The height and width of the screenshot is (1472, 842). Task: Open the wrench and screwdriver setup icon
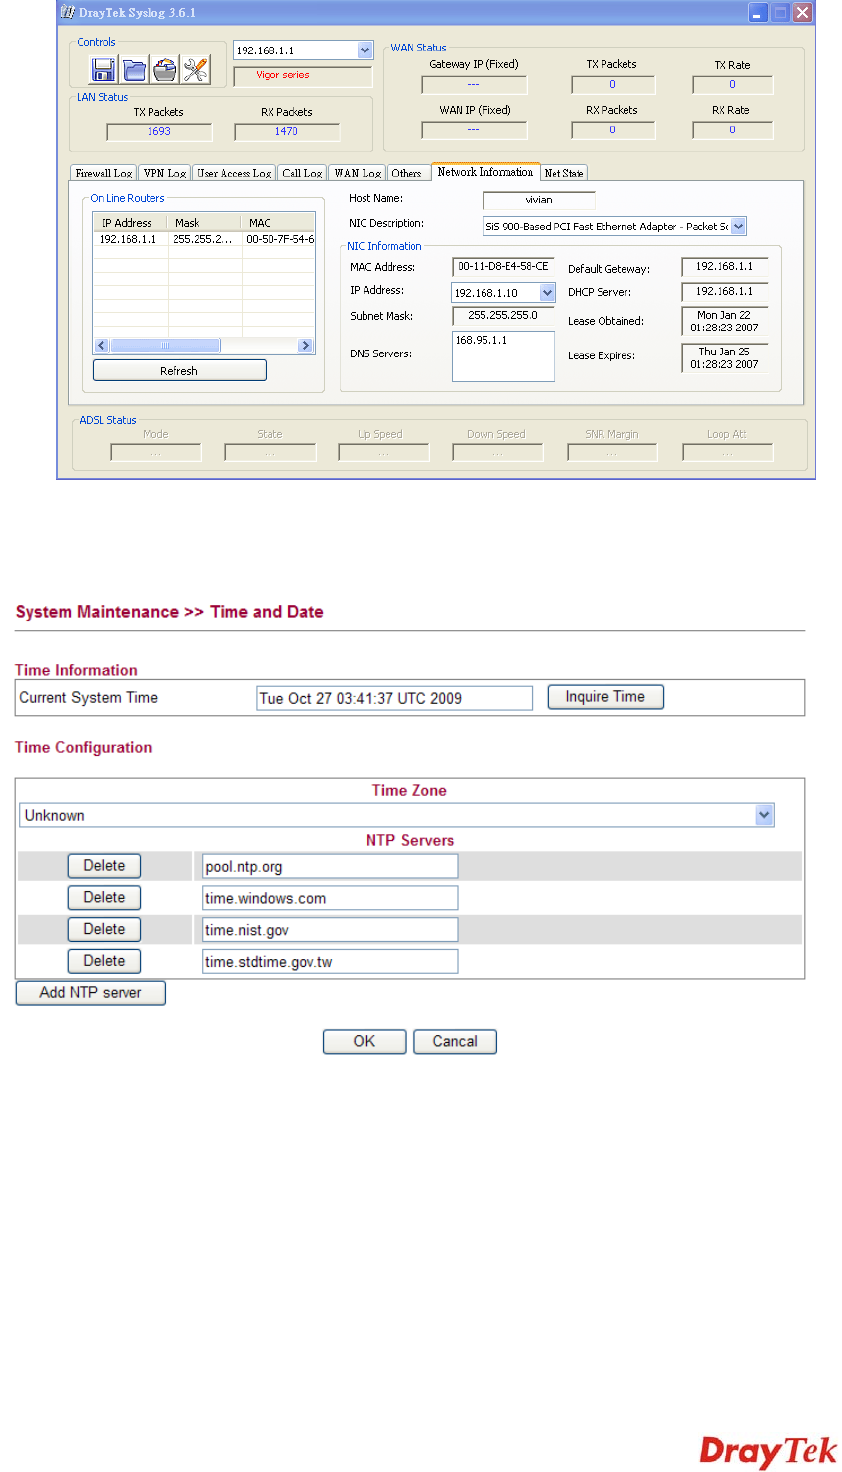point(196,70)
